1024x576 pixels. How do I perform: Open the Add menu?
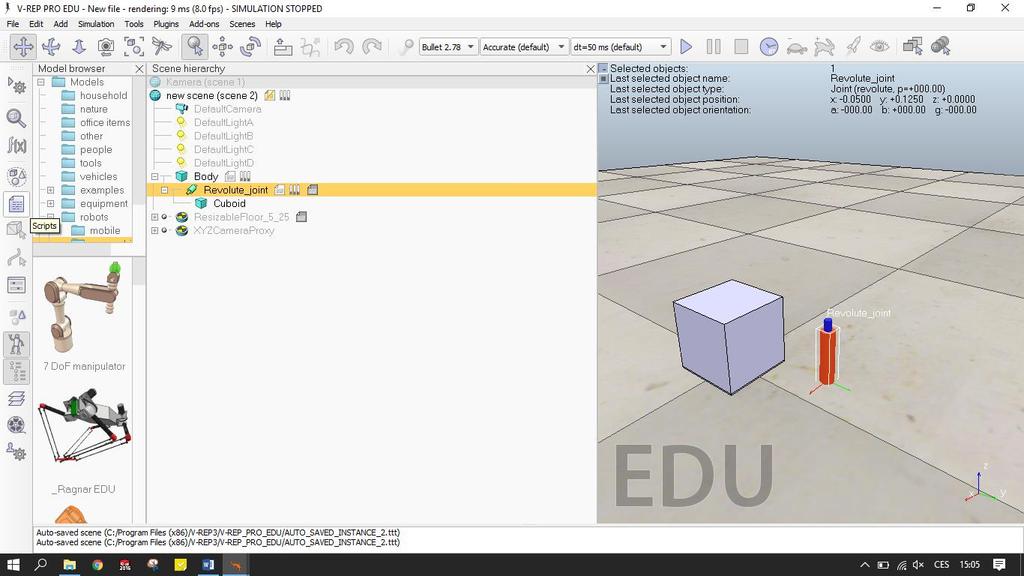(x=61, y=24)
